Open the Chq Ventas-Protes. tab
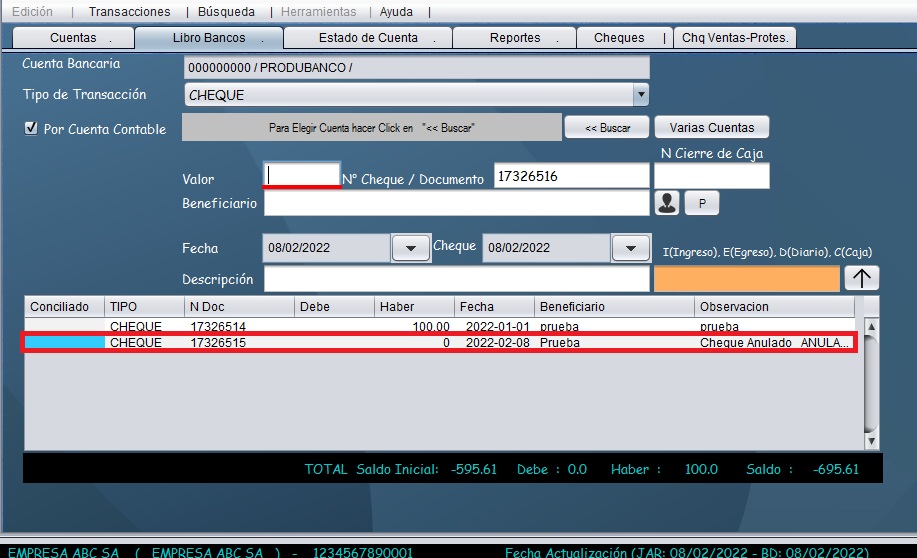The width and height of the screenshot is (917, 558). pos(735,38)
